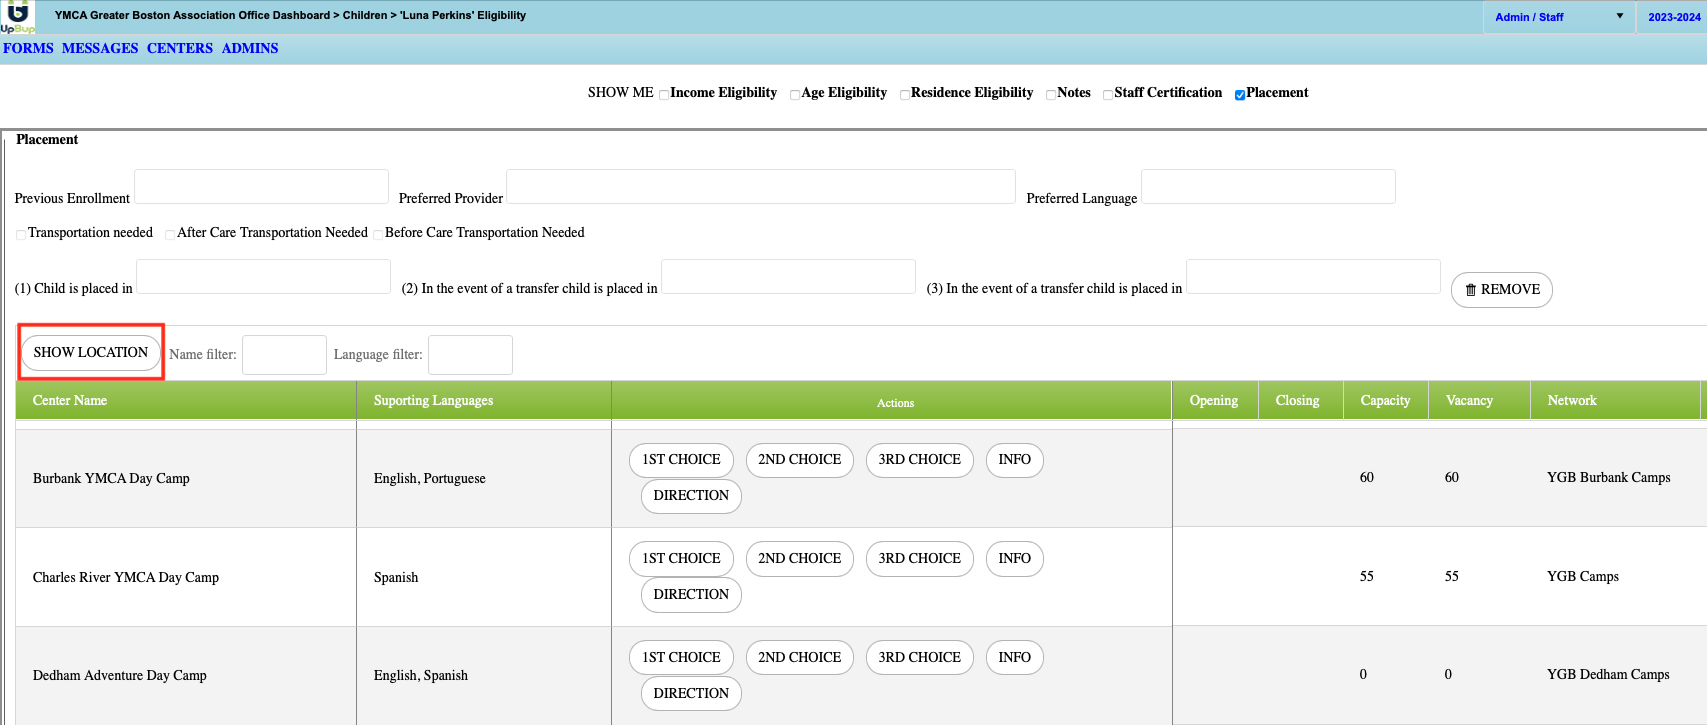Click the 'Dedham Adventure Day Camp' name cell
The width and height of the screenshot is (1707, 725).
pyautogui.click(x=186, y=676)
